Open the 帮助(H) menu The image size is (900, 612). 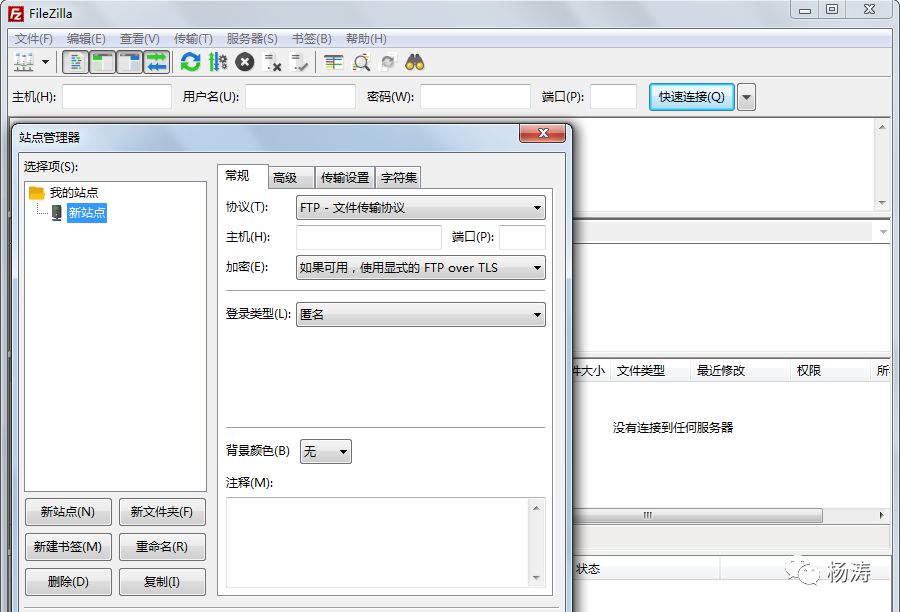366,38
